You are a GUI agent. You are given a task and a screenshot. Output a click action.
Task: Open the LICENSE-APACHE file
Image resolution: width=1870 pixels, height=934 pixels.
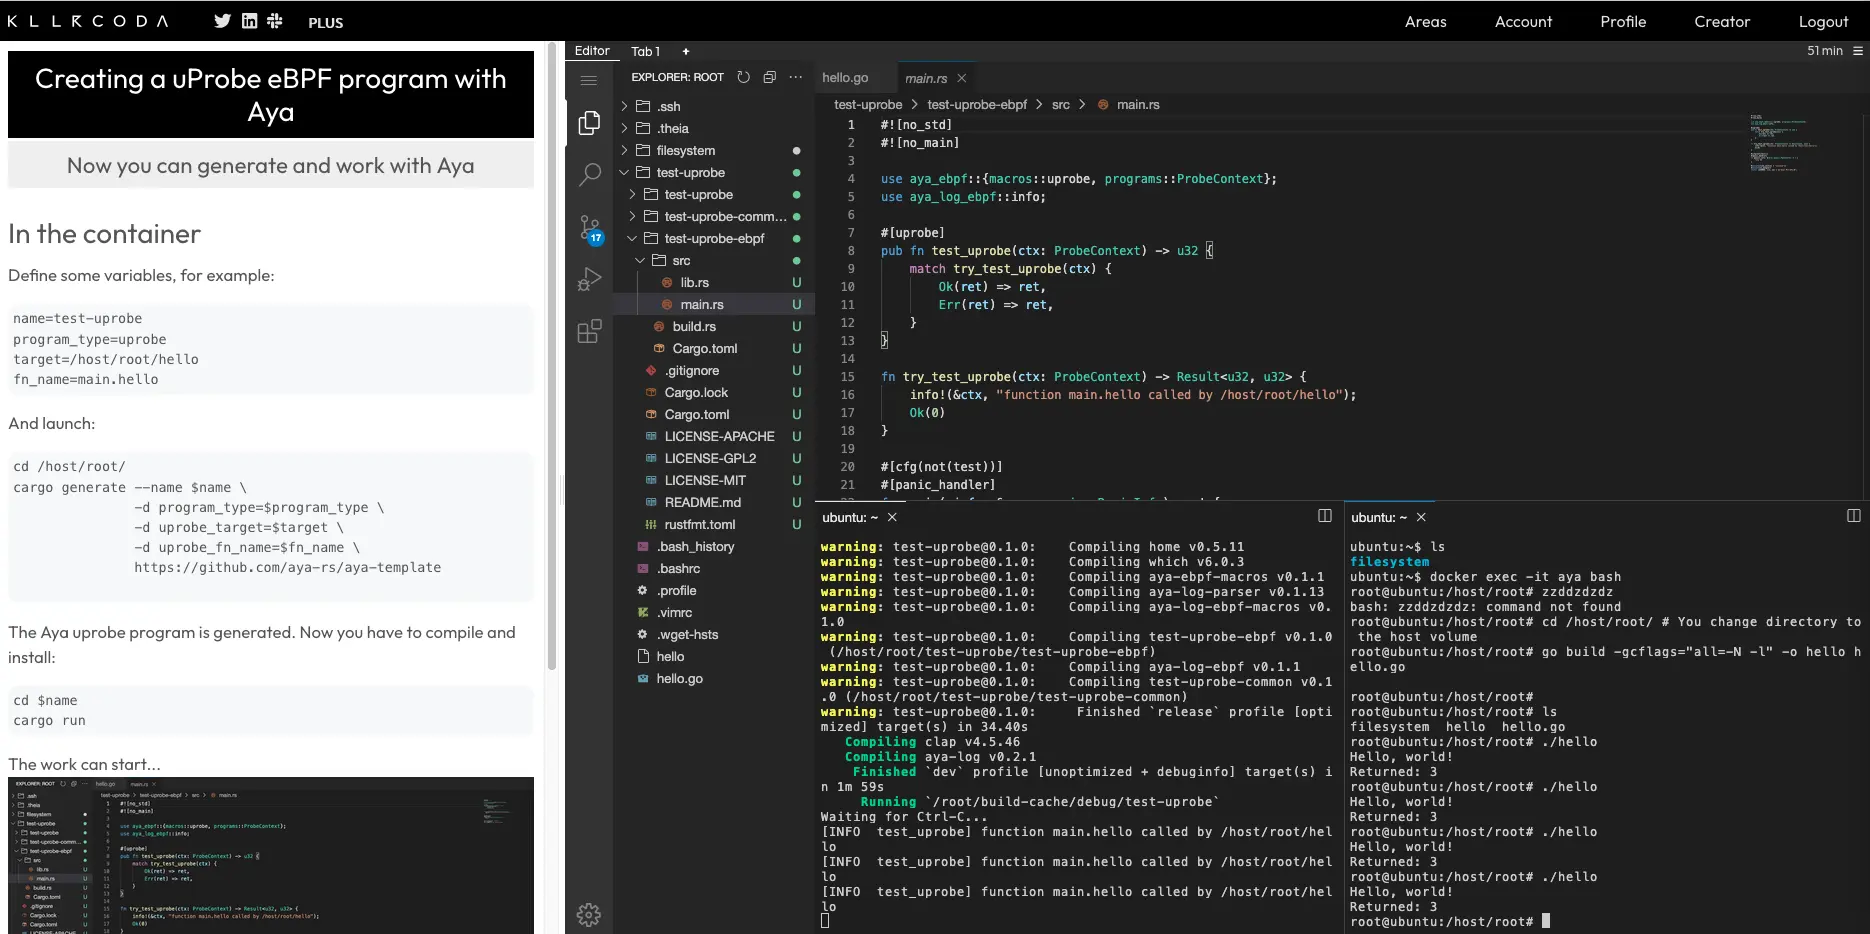point(714,436)
